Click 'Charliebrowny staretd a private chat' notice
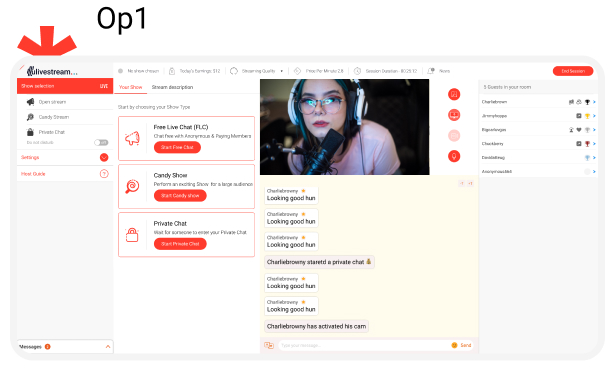Screen dimensions: 615x371 [319, 262]
